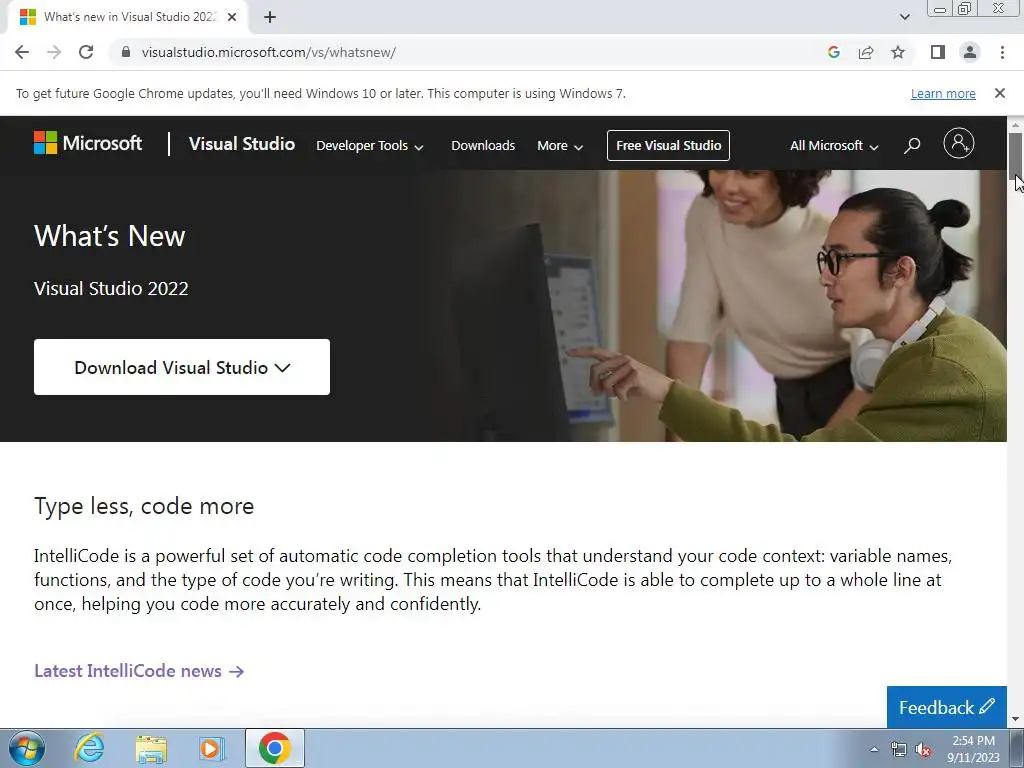The height and width of the screenshot is (768, 1024).
Task: Select the What's new in Visual Studio tab
Action: pyautogui.click(x=129, y=17)
